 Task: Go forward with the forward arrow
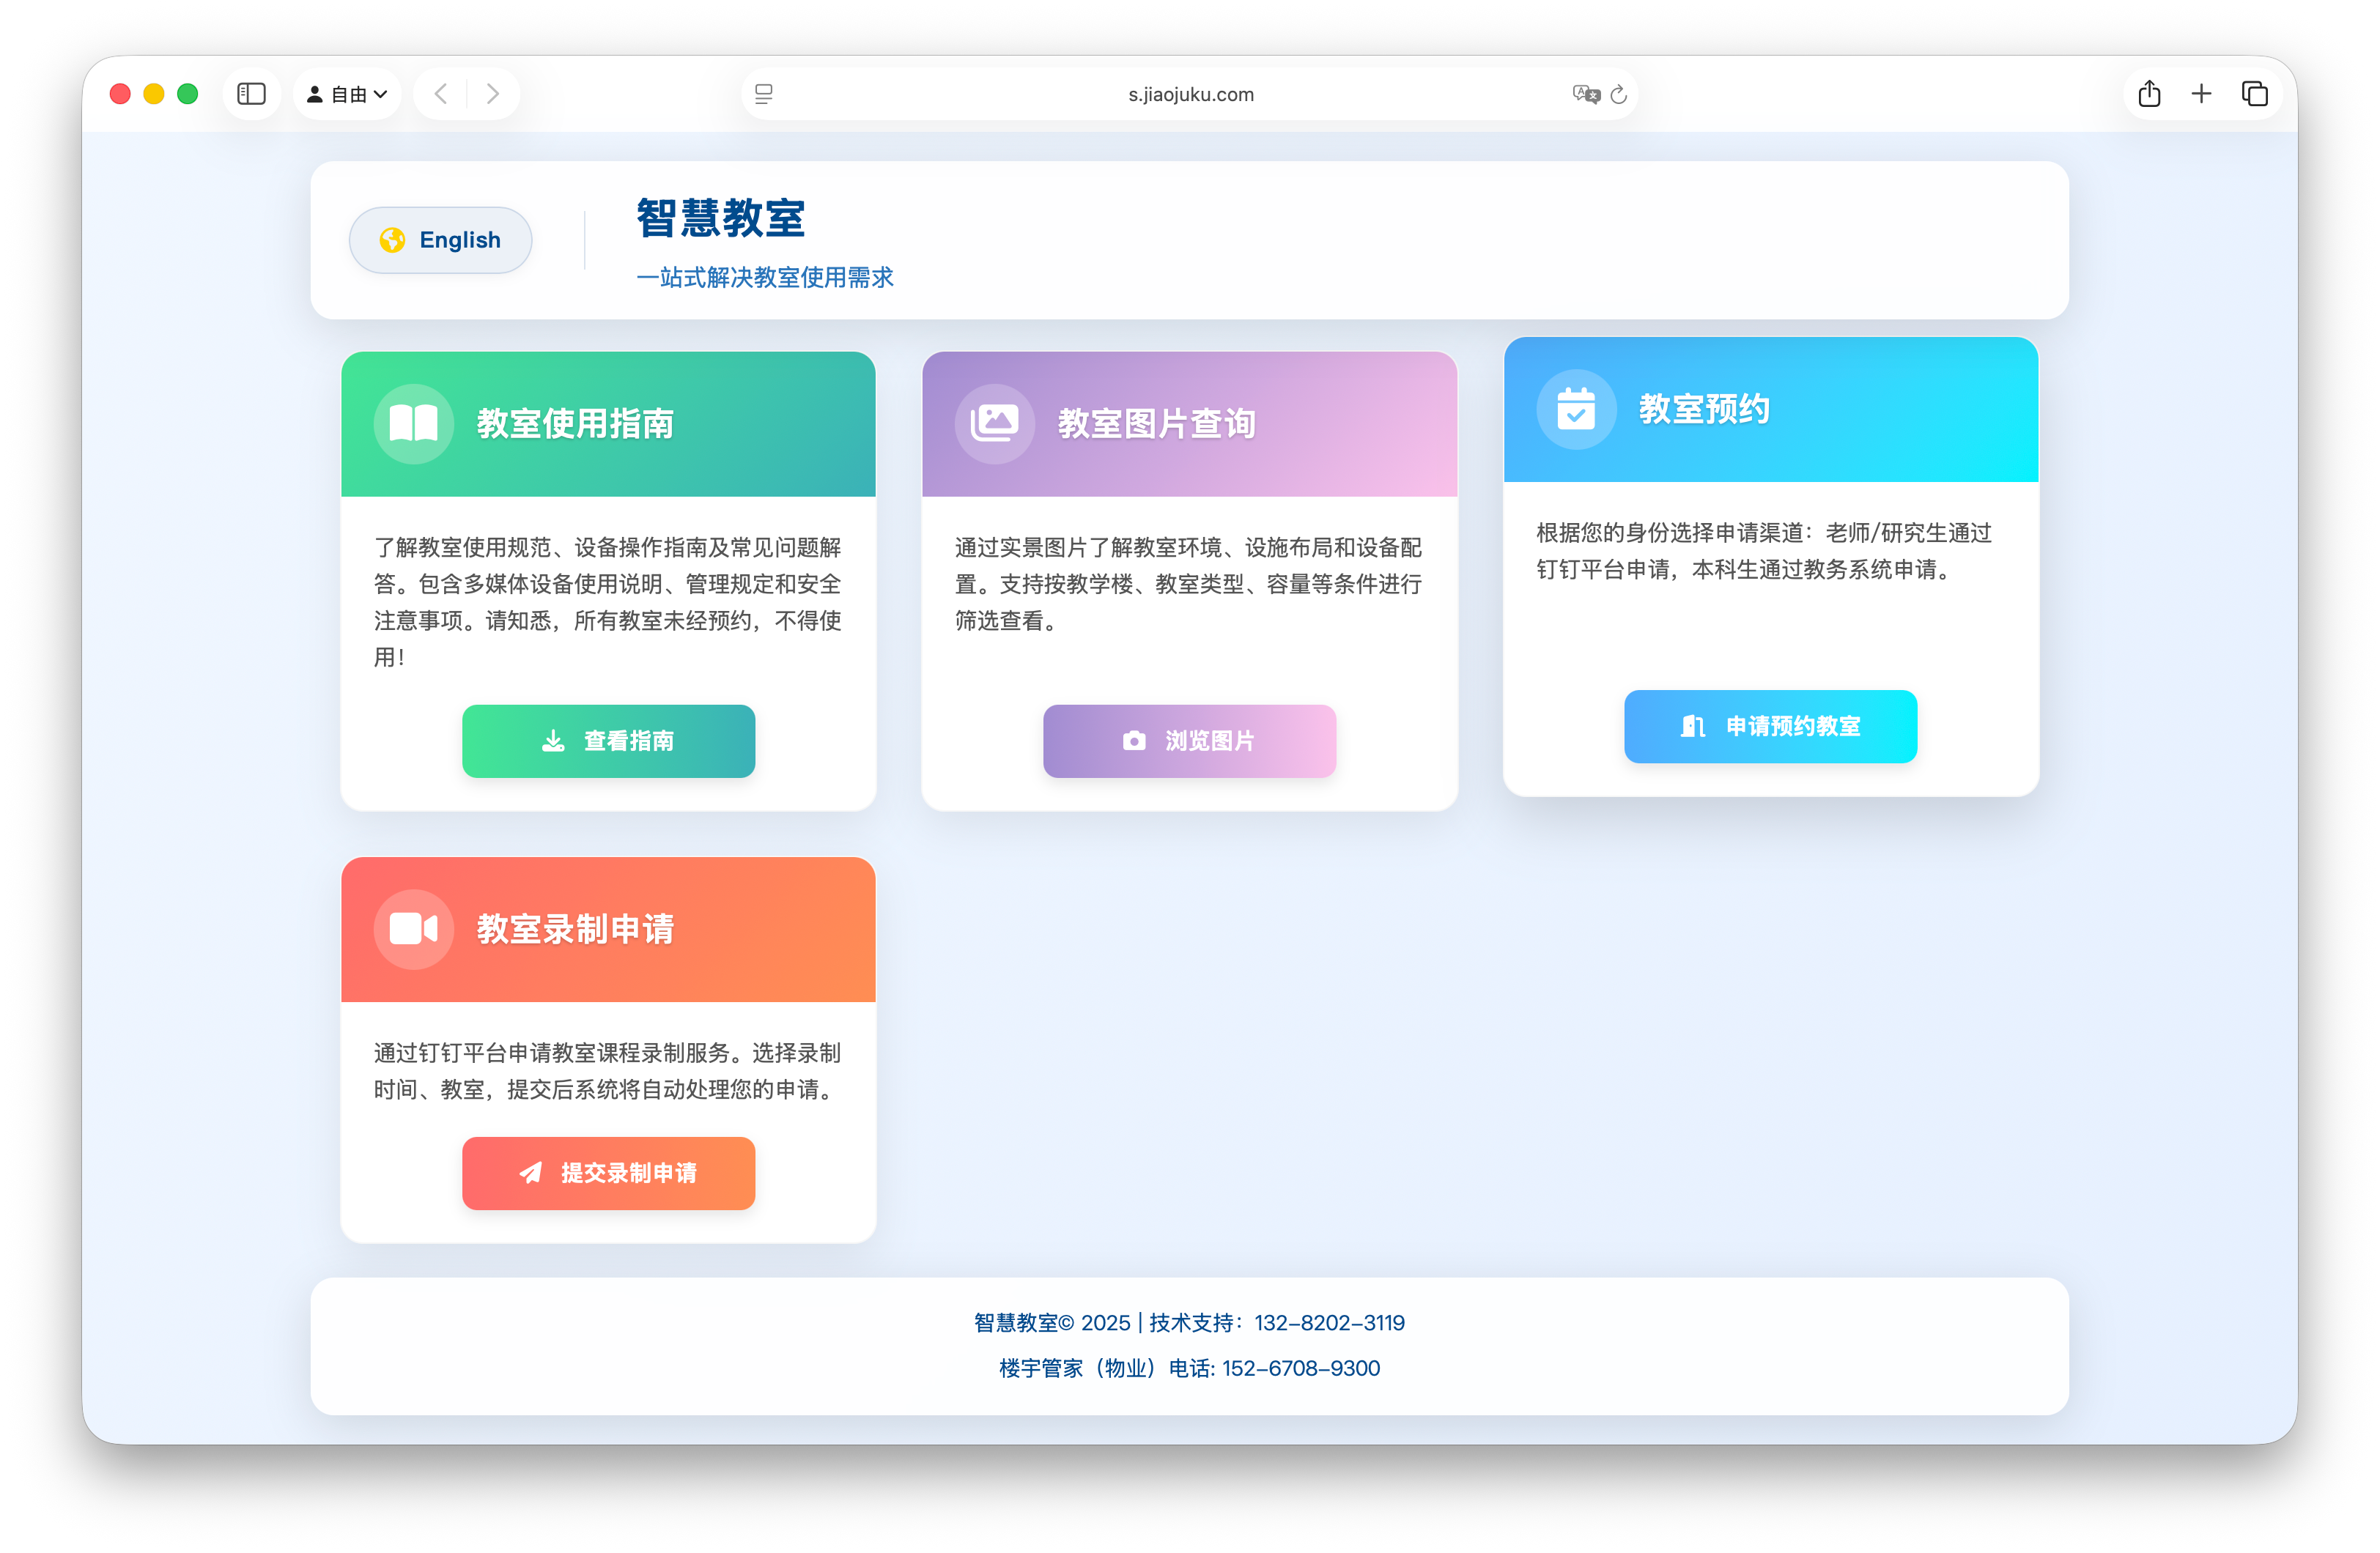pos(493,94)
